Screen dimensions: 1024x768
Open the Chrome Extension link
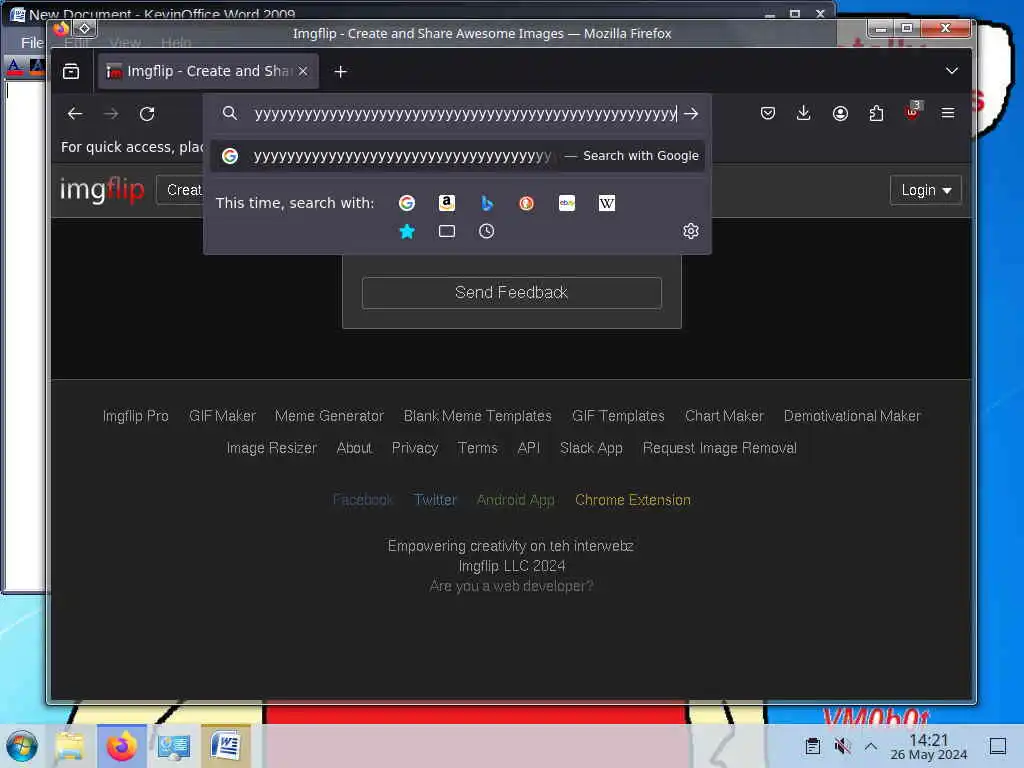(x=633, y=500)
